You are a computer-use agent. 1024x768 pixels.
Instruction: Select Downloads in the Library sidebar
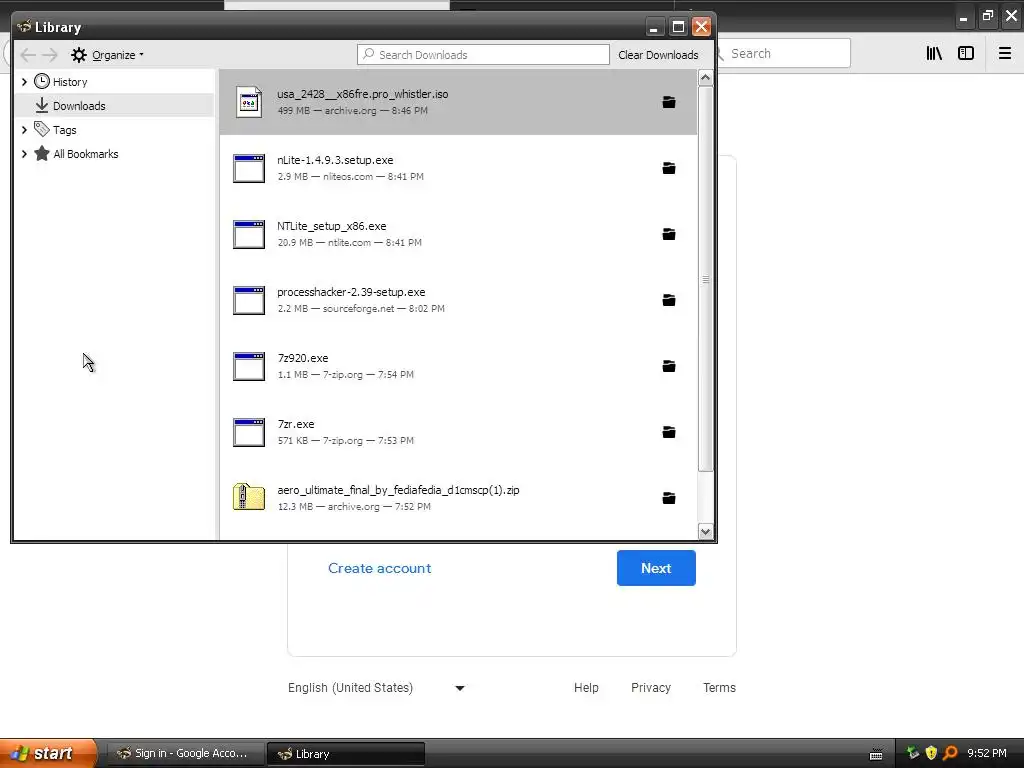coord(79,106)
